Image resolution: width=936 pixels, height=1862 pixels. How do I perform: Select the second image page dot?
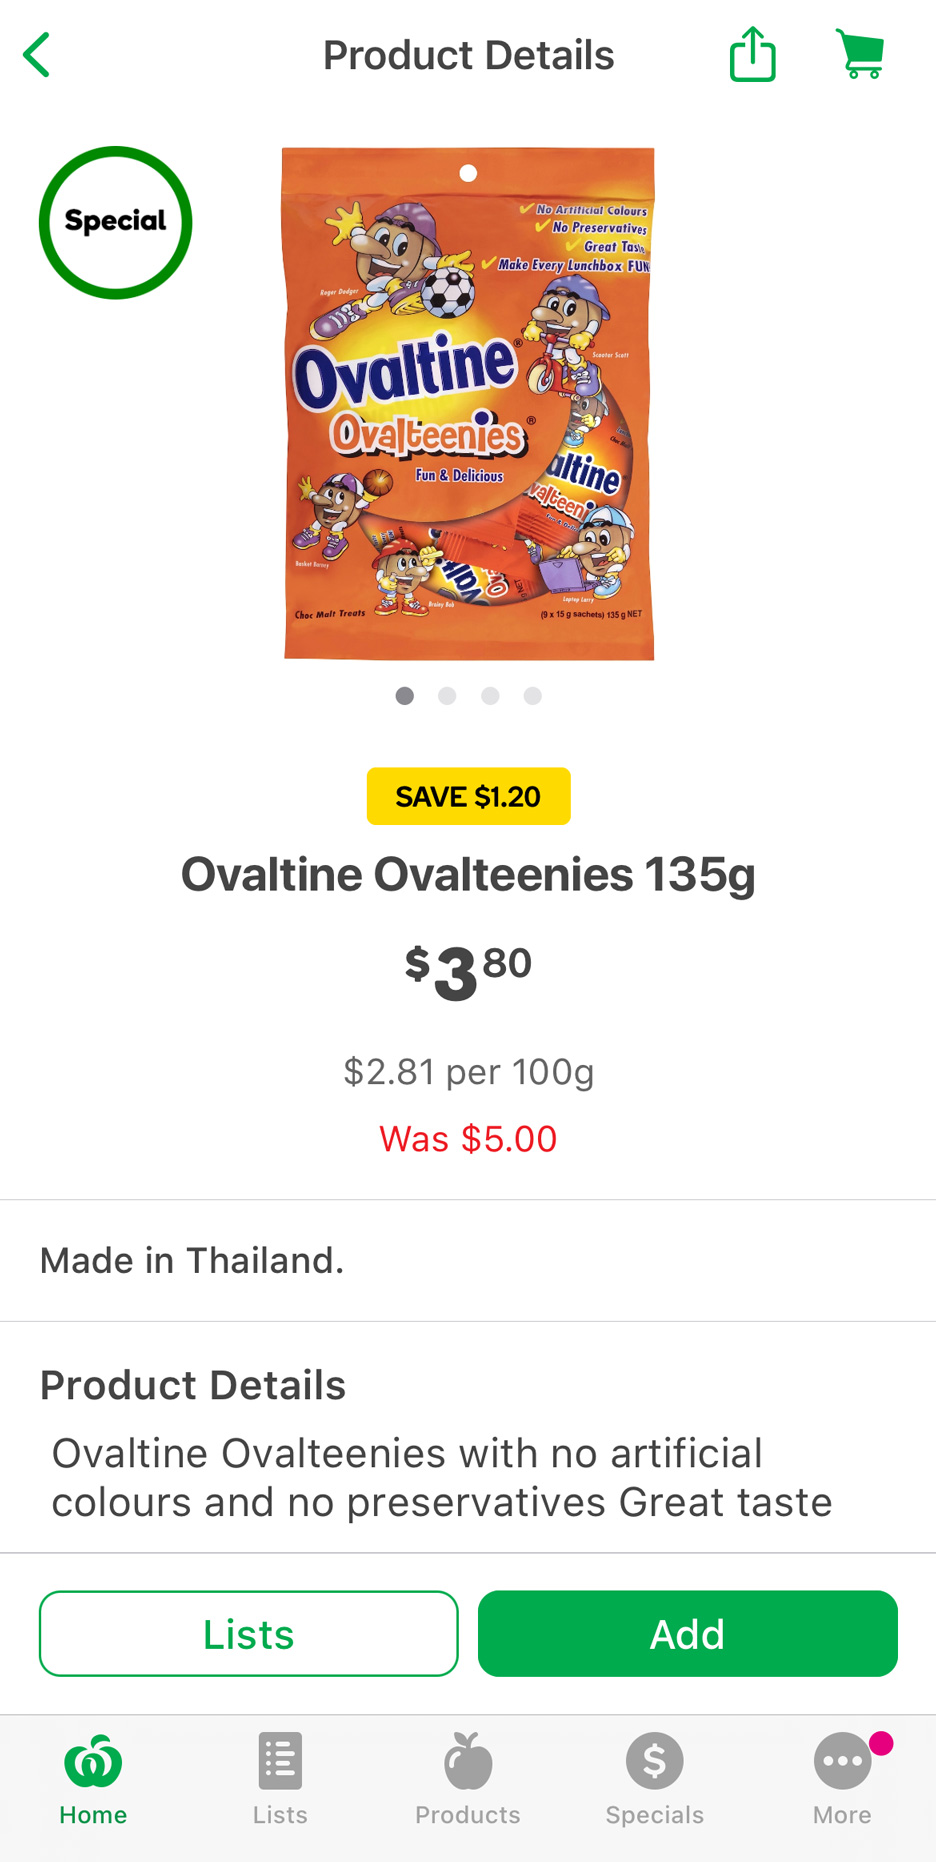tap(447, 696)
